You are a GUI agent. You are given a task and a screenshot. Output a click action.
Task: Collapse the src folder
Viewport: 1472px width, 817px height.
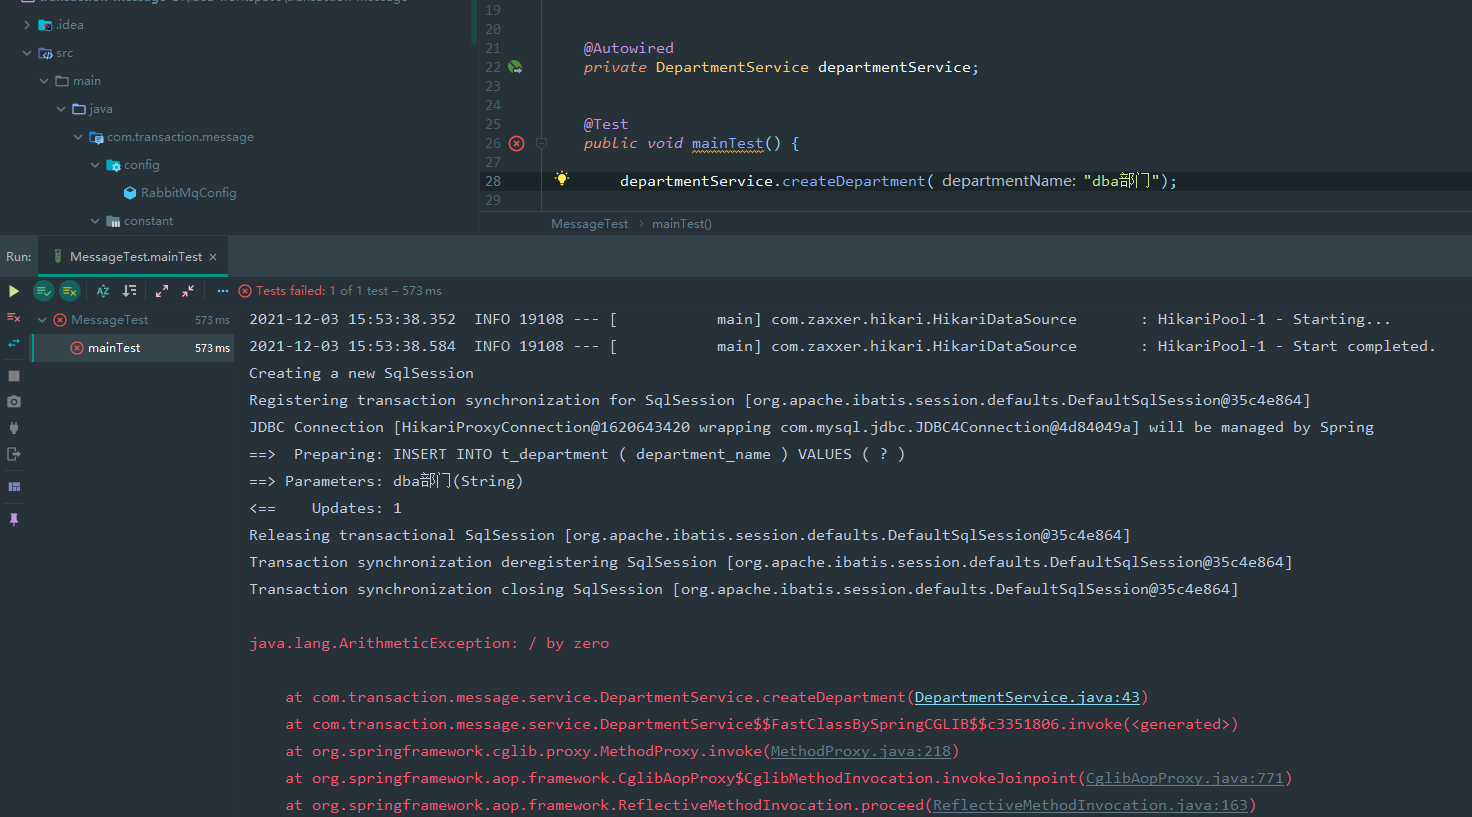27,53
